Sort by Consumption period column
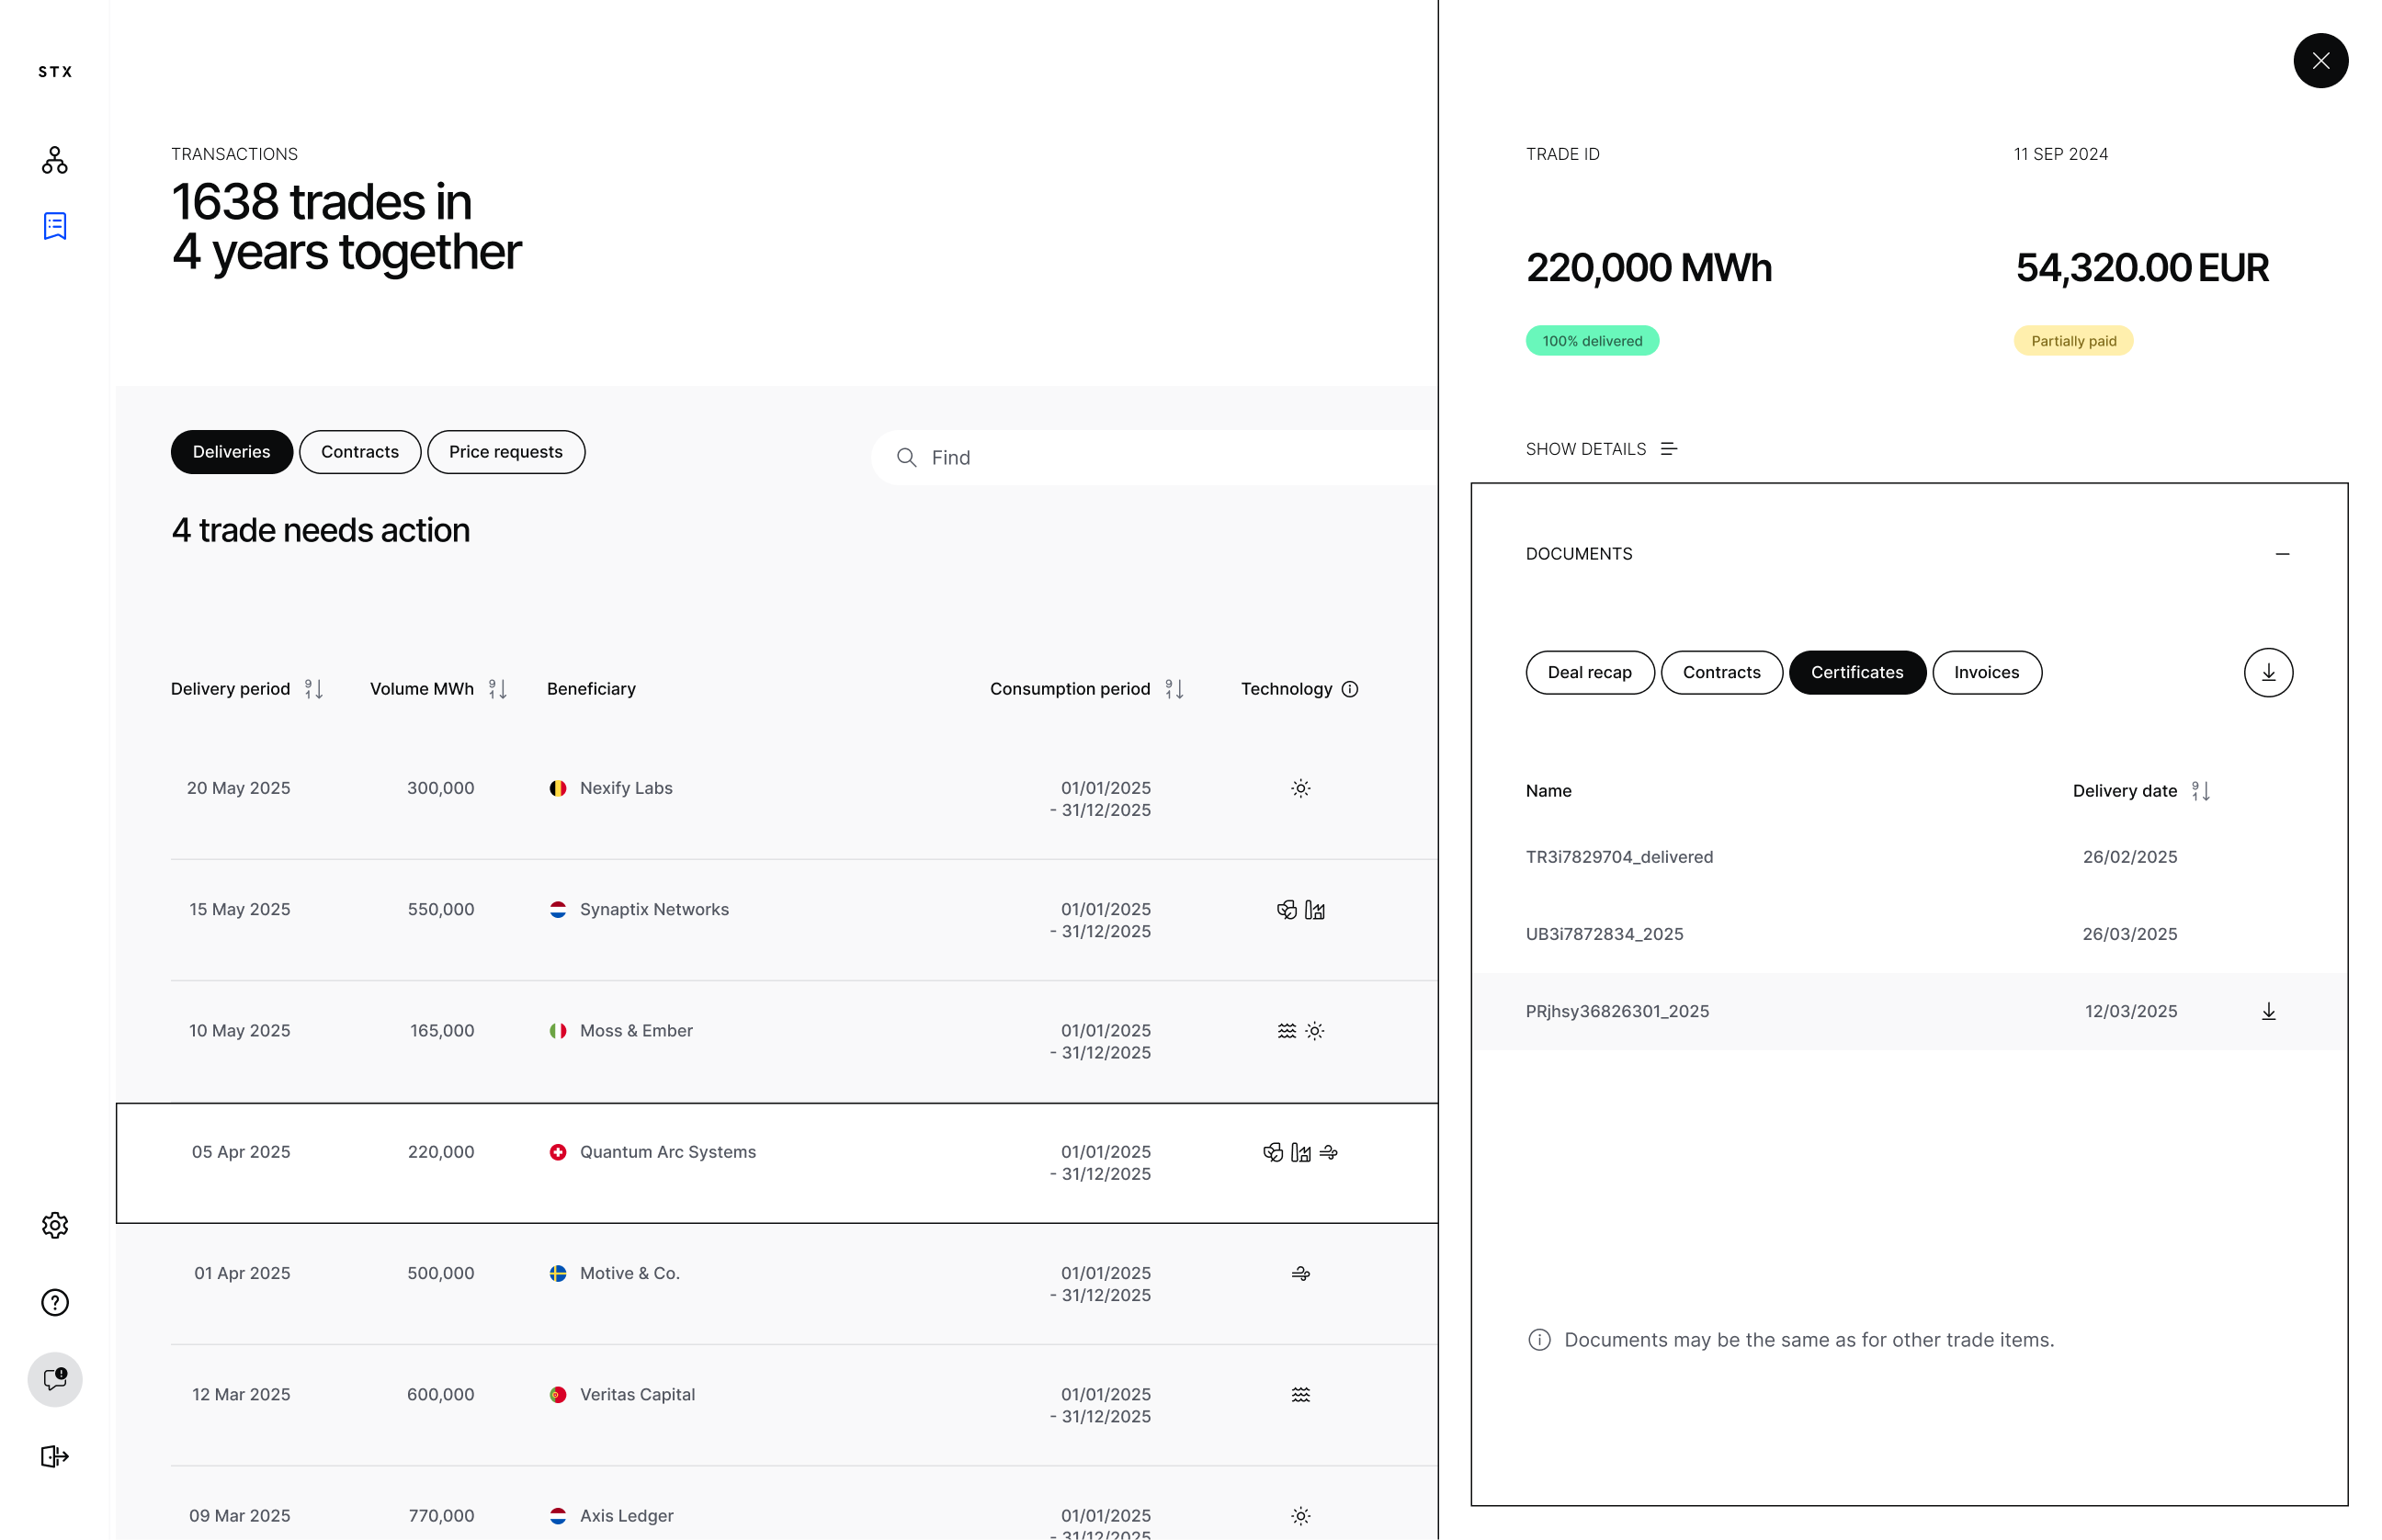 1174,689
